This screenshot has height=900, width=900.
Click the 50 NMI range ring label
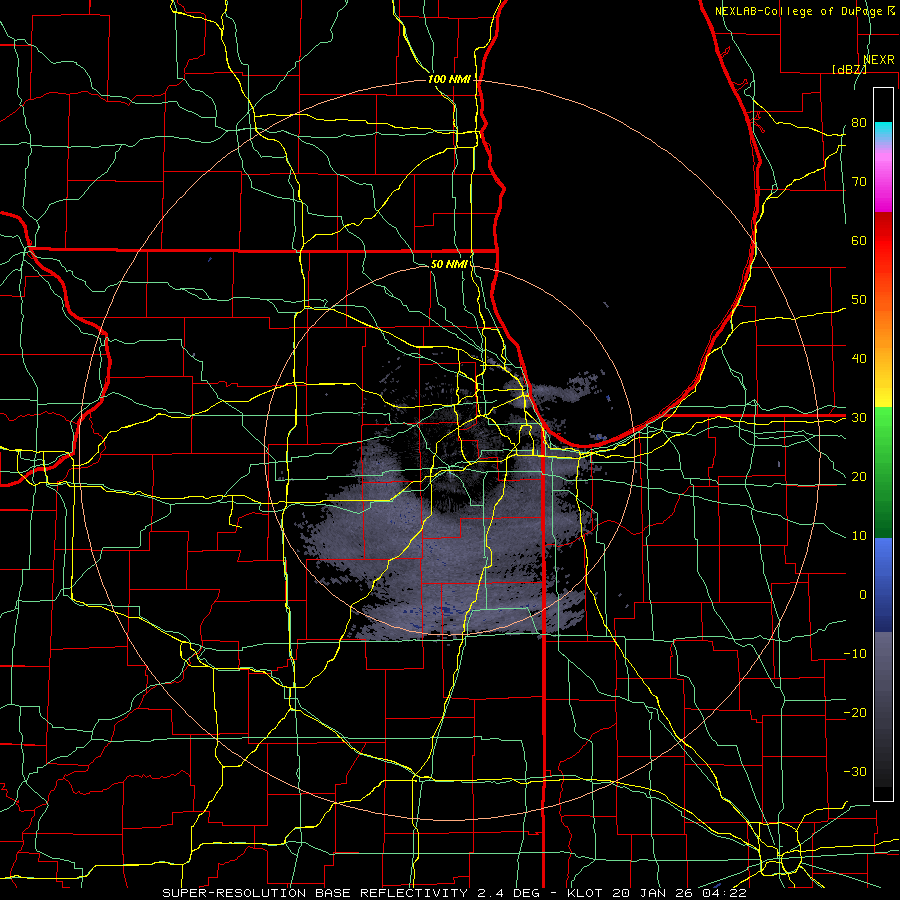[449, 264]
